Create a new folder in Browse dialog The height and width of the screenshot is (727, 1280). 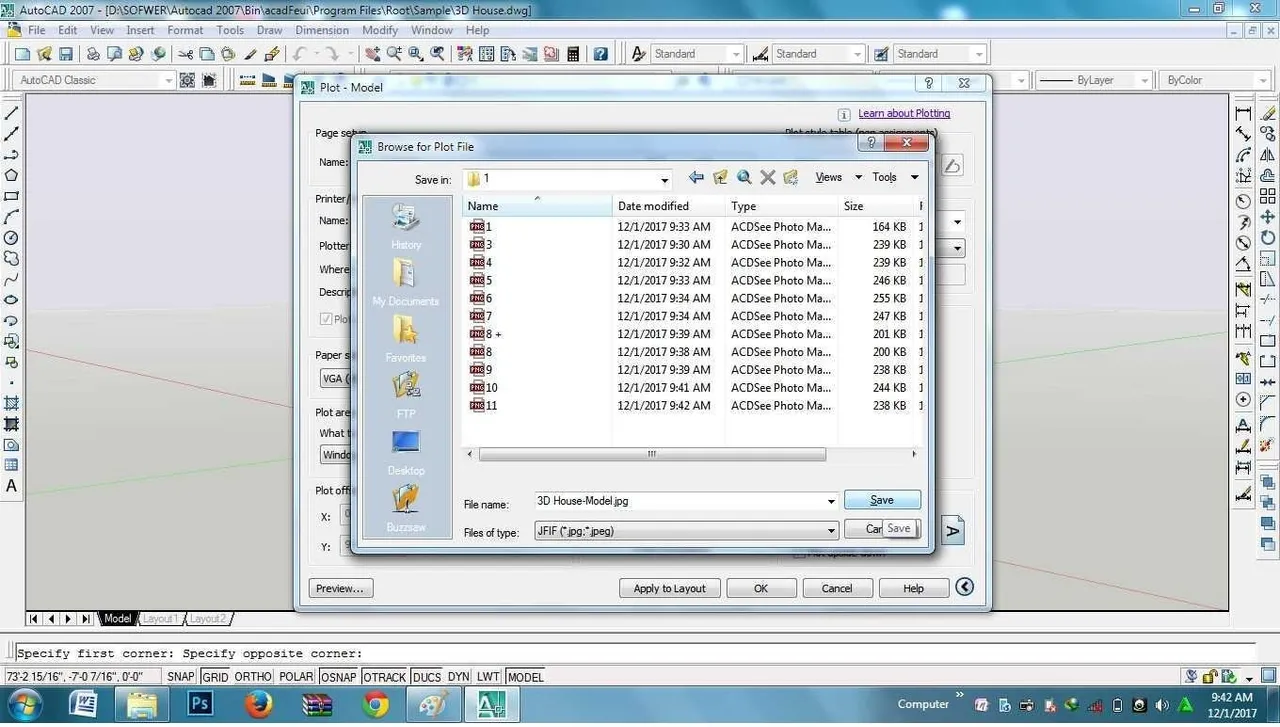[791, 177]
